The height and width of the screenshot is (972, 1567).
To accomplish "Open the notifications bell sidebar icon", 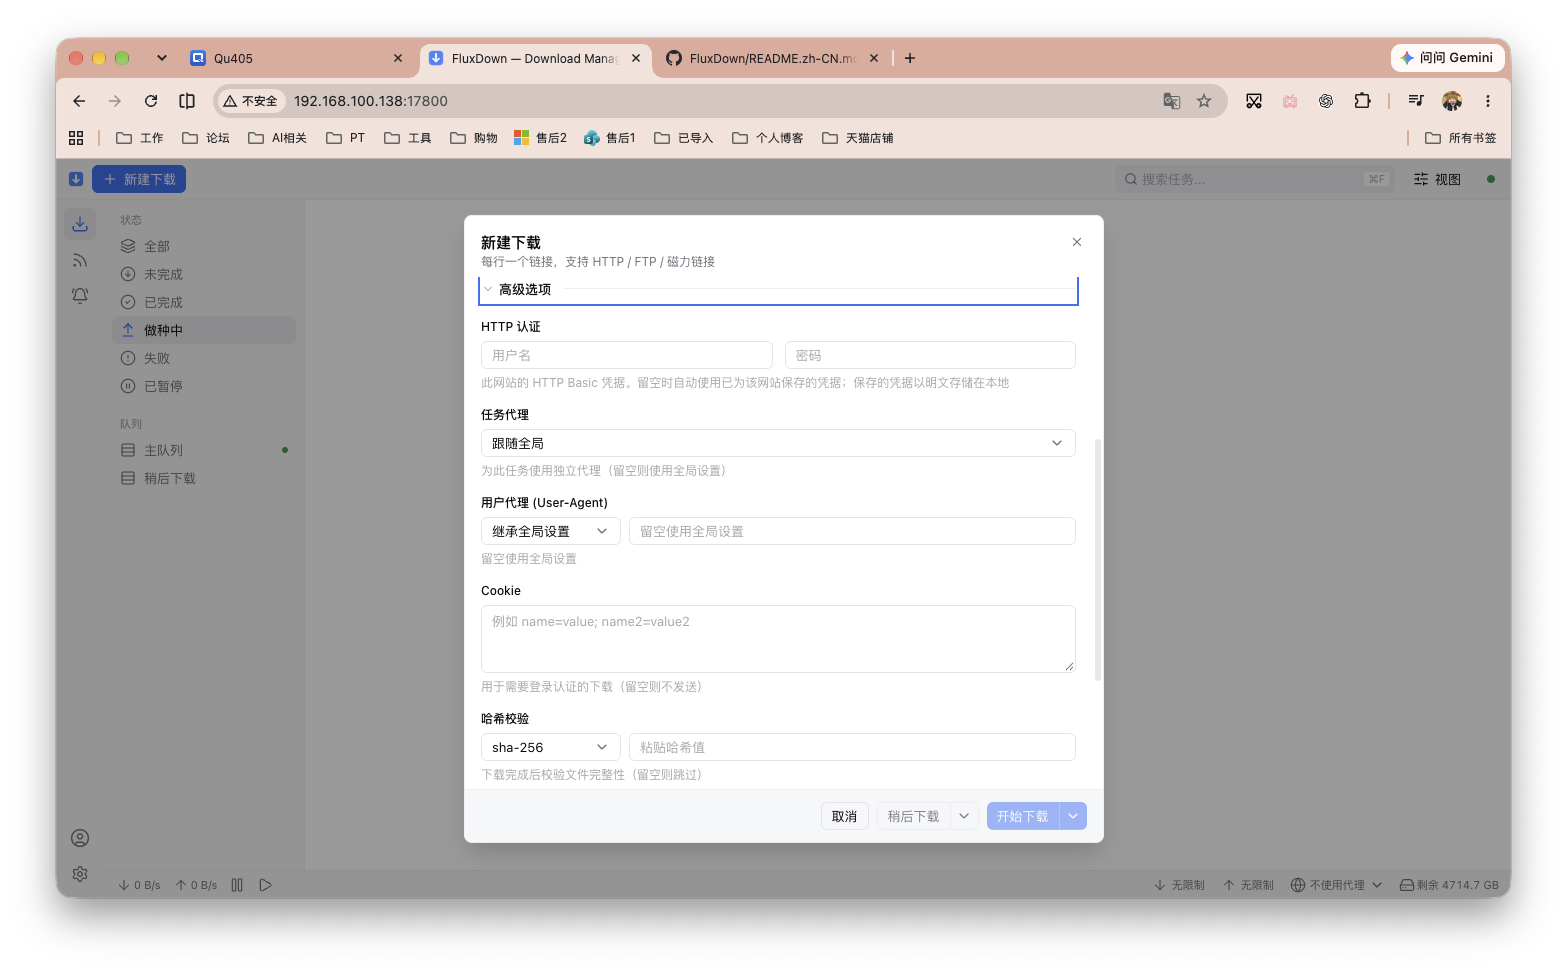I will (80, 296).
